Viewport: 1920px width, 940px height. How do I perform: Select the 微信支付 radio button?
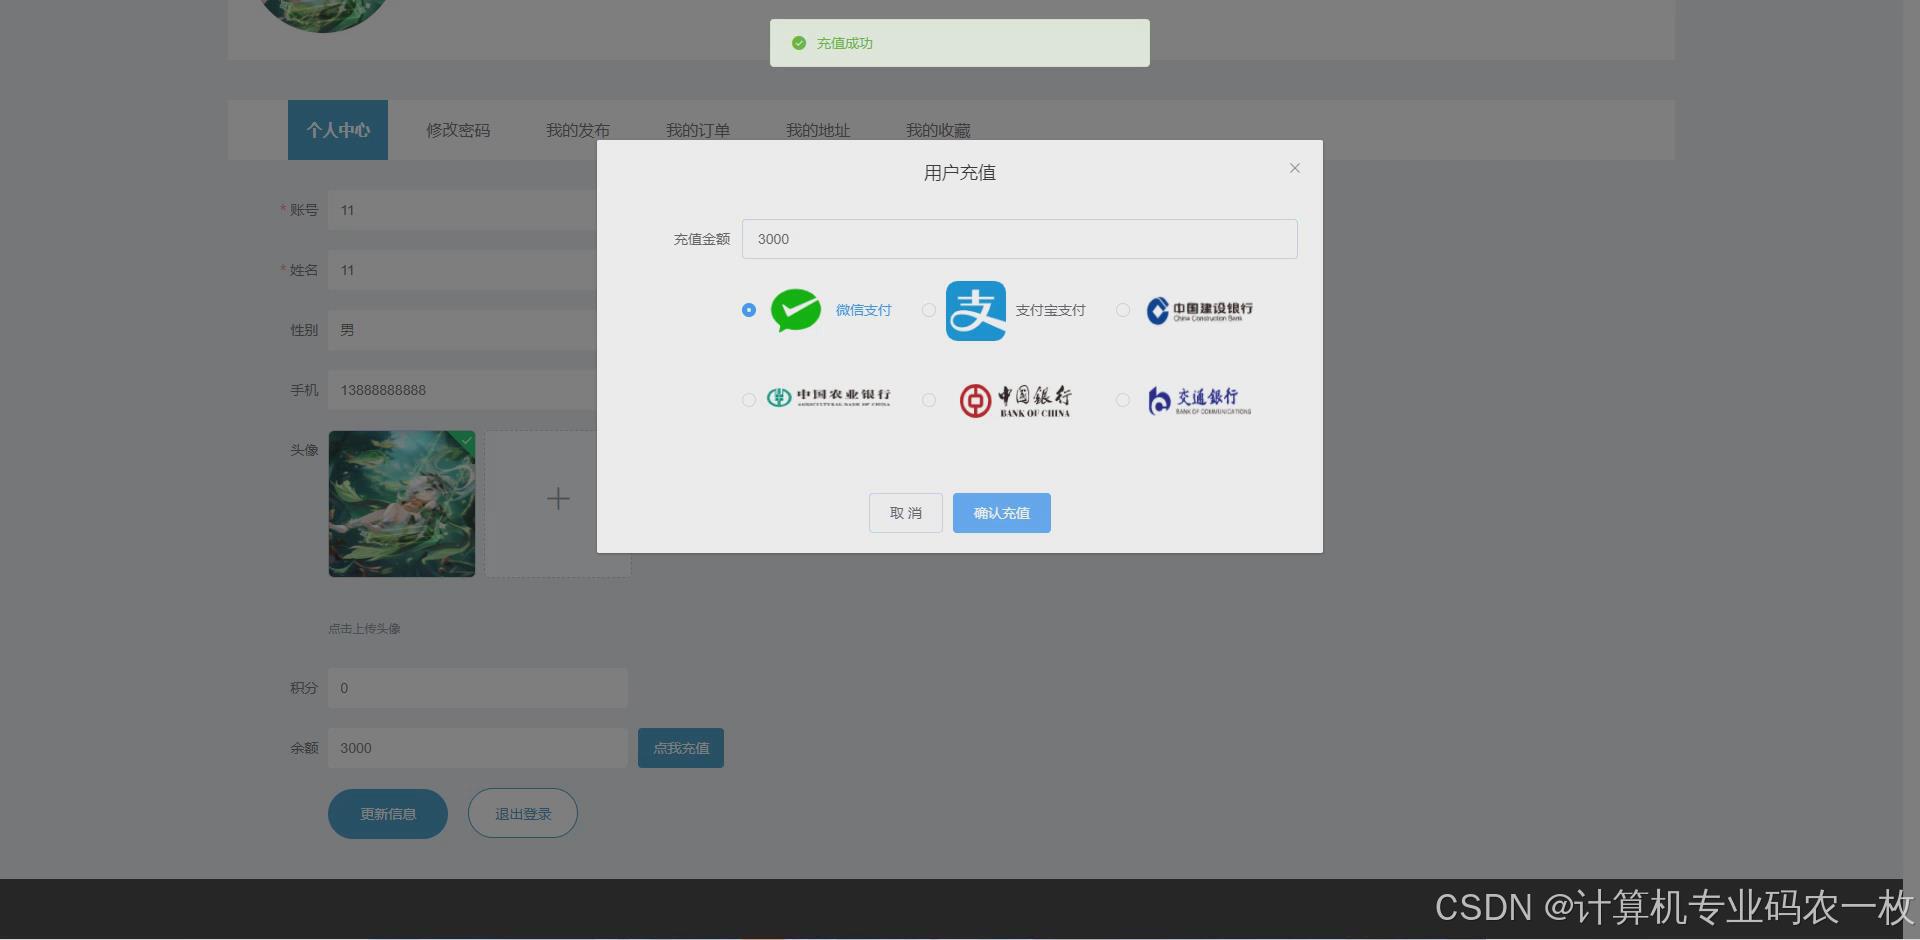[749, 310]
